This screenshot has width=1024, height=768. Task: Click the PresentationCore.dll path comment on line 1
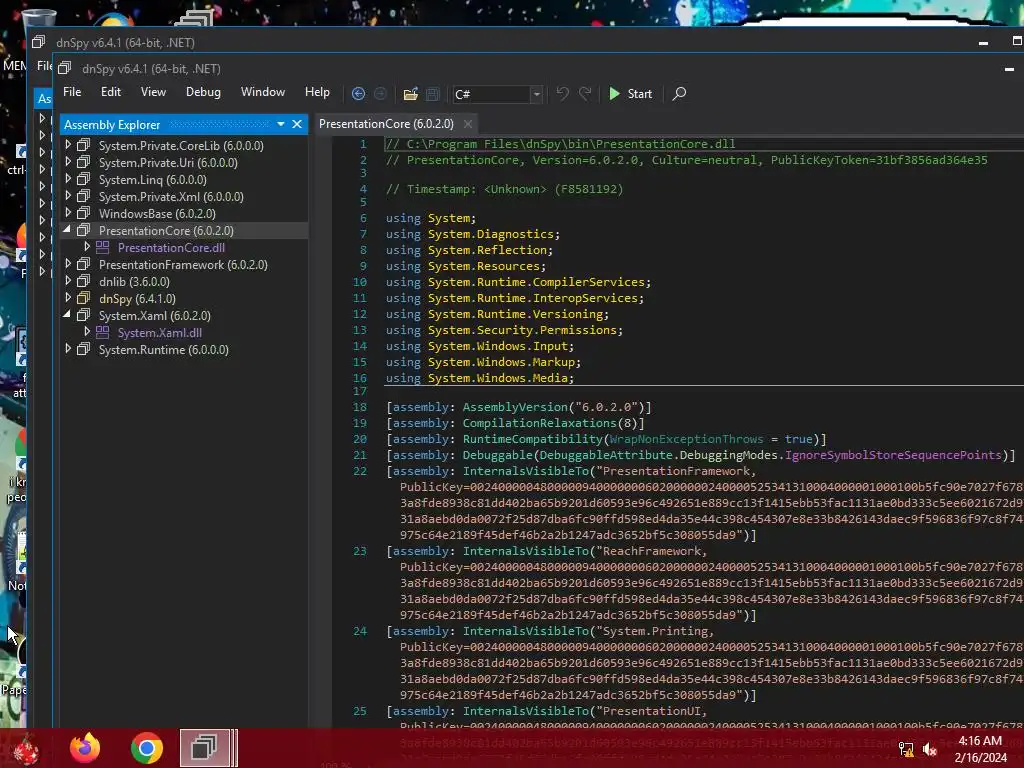(560, 144)
